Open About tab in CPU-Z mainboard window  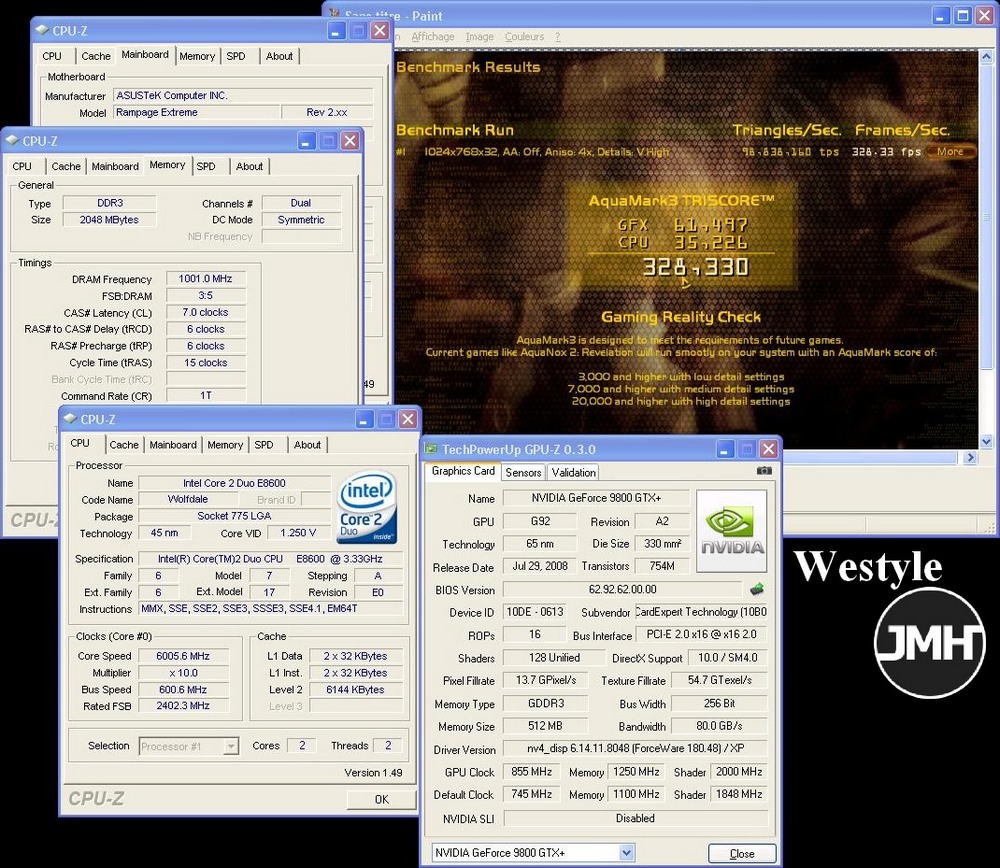[x=279, y=56]
